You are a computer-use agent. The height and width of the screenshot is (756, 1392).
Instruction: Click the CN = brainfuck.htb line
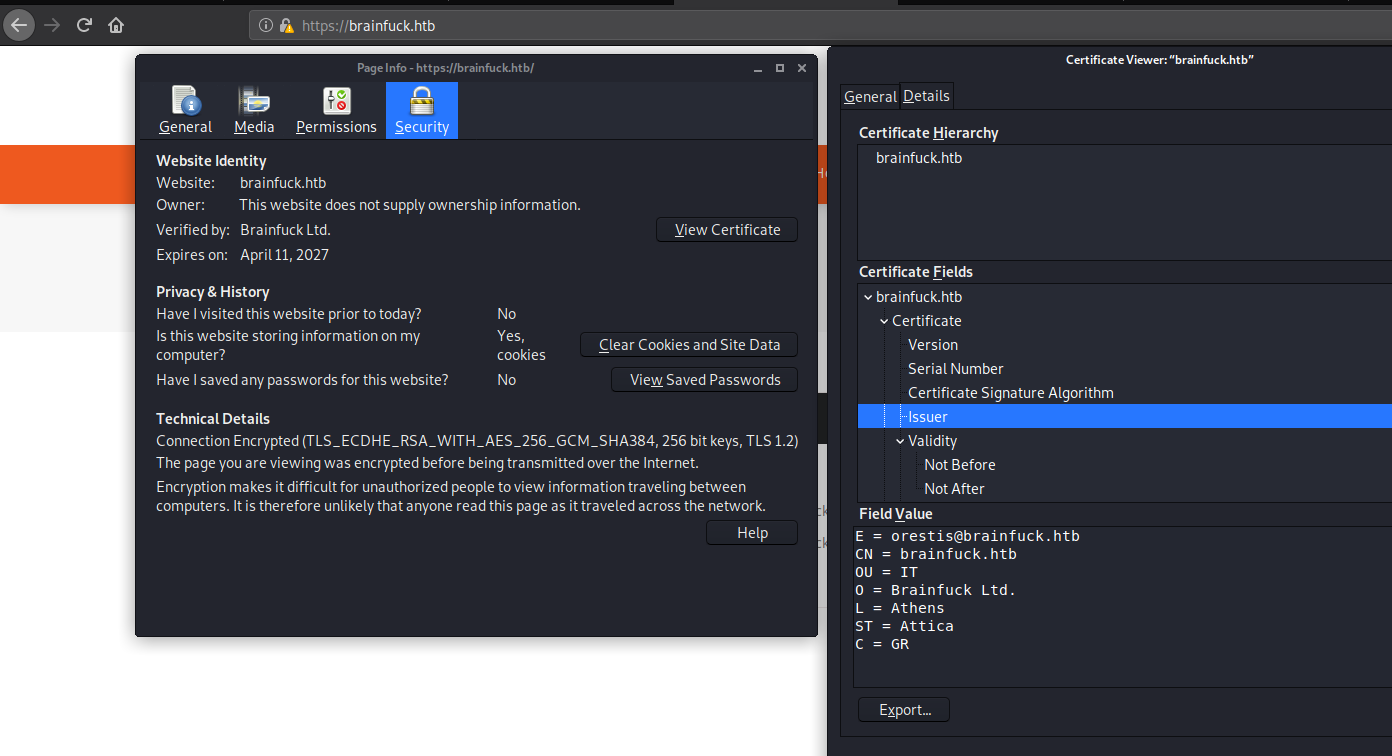pyautogui.click(x=936, y=554)
